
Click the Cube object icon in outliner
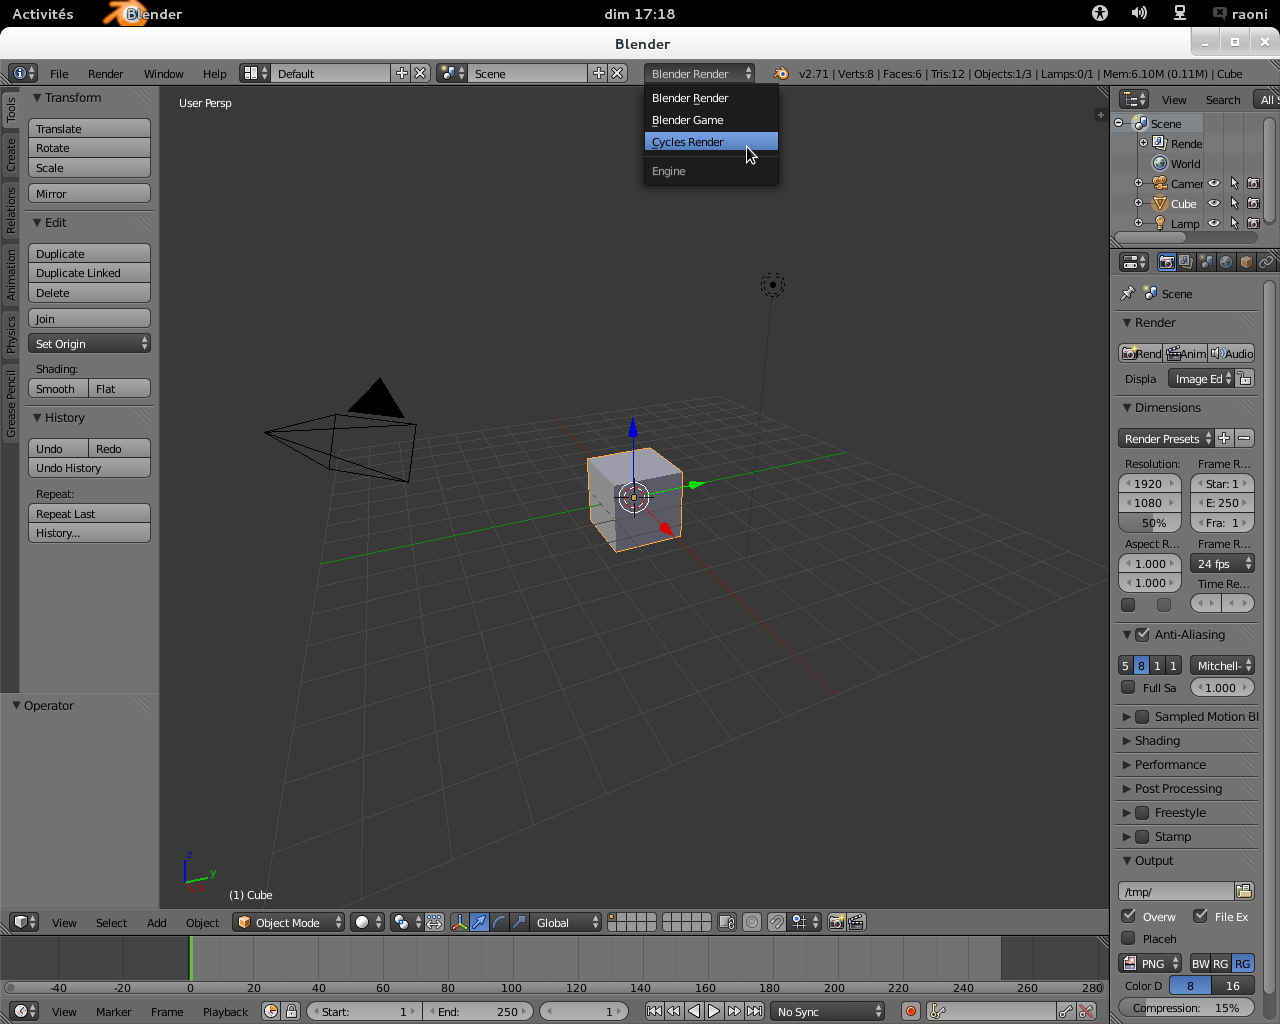point(1160,204)
